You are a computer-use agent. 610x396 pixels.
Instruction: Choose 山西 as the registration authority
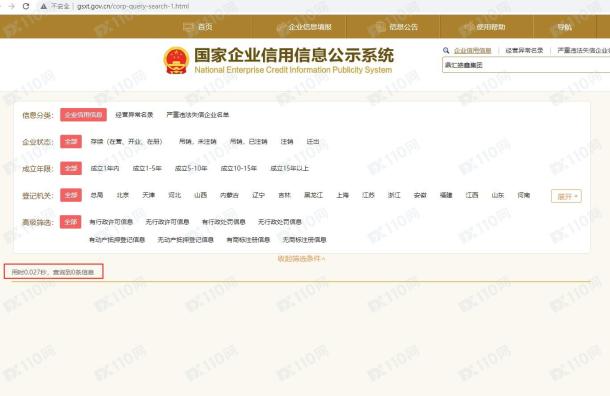pyautogui.click(x=200, y=195)
